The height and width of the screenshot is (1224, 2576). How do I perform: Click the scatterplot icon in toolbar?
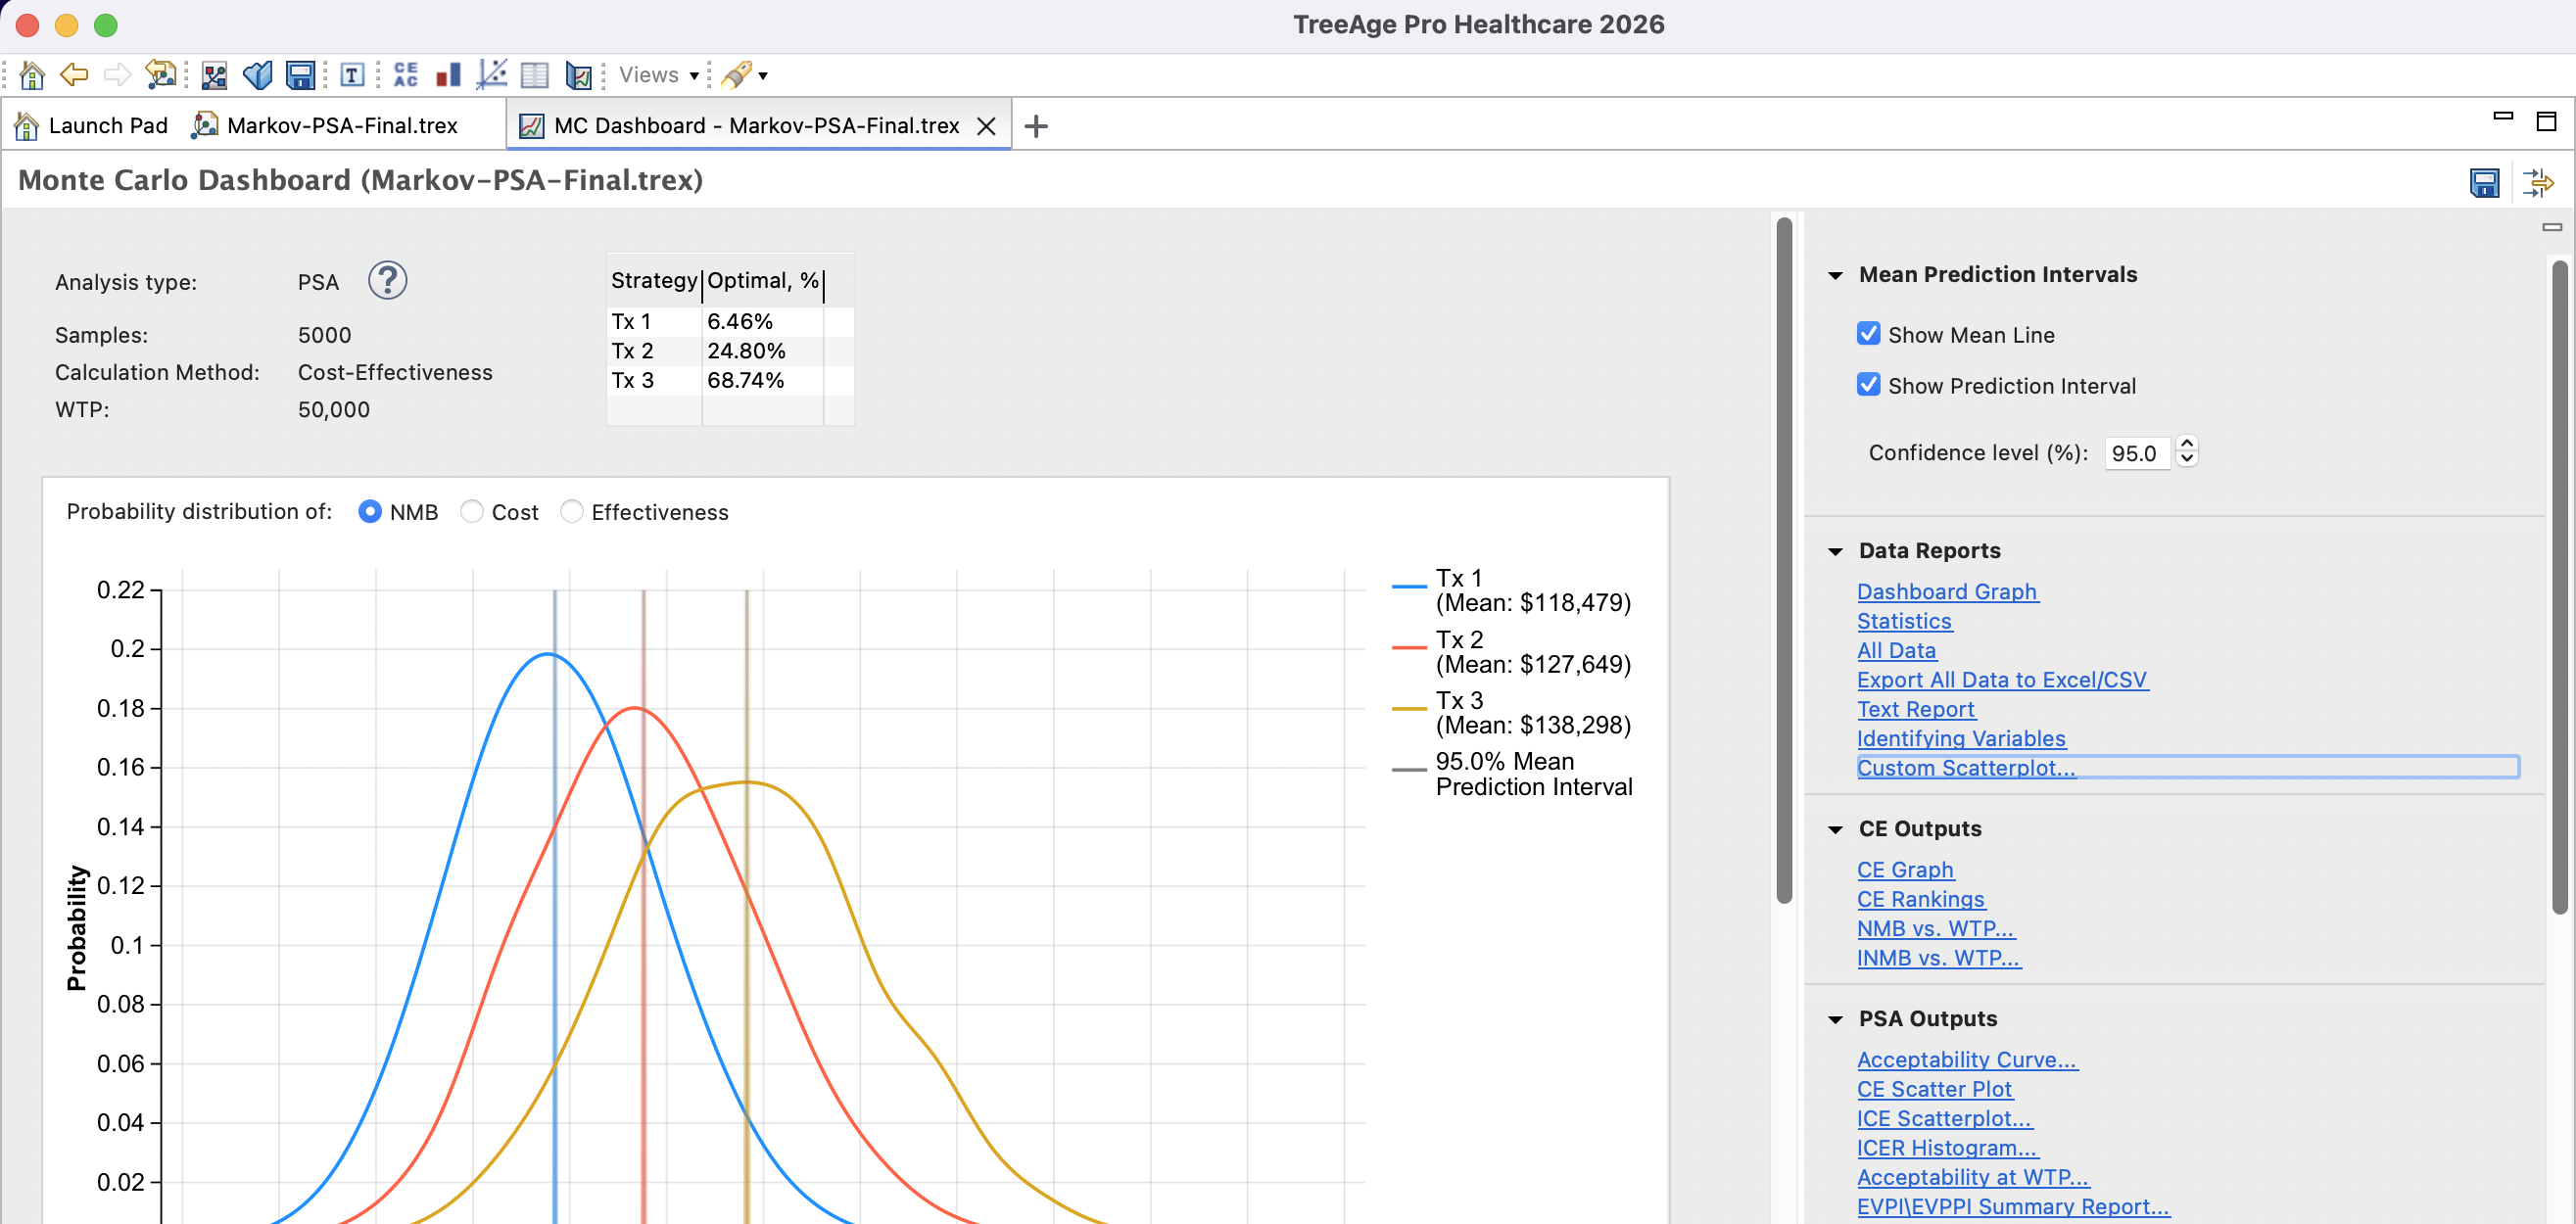491,75
